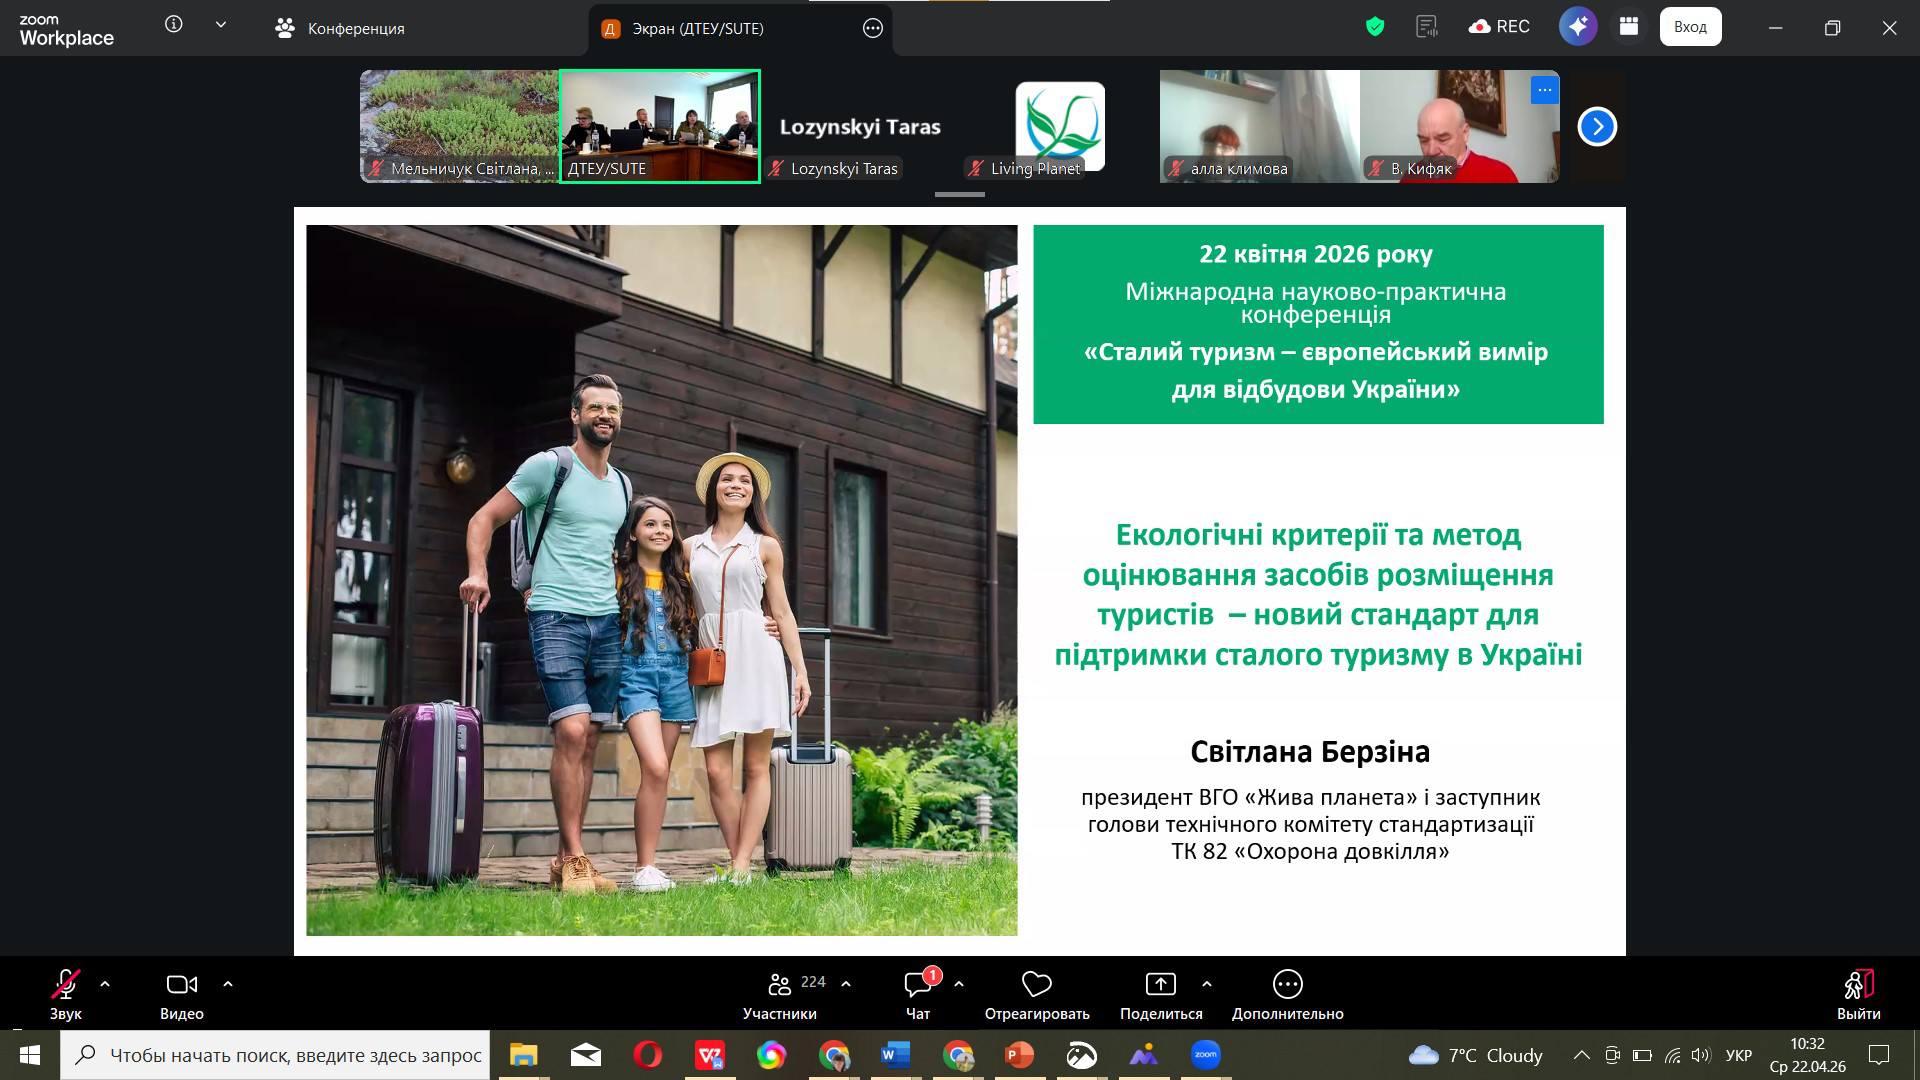Open the meeting info icon
Screen dimensions: 1920x1080
pyautogui.click(x=174, y=25)
